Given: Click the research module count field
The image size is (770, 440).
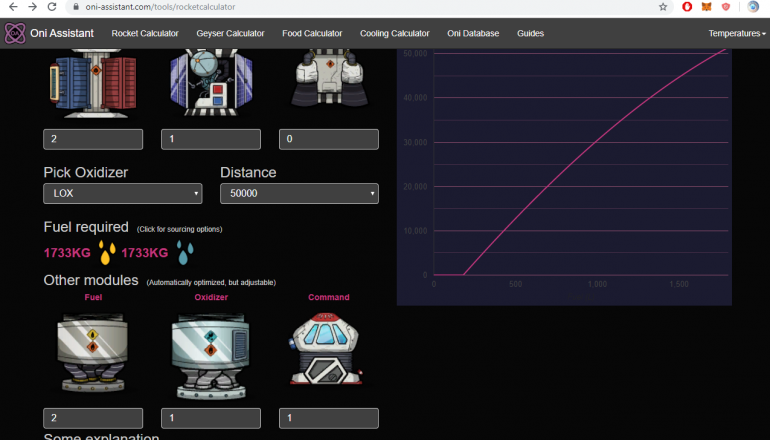Looking at the screenshot, I should (x=211, y=139).
